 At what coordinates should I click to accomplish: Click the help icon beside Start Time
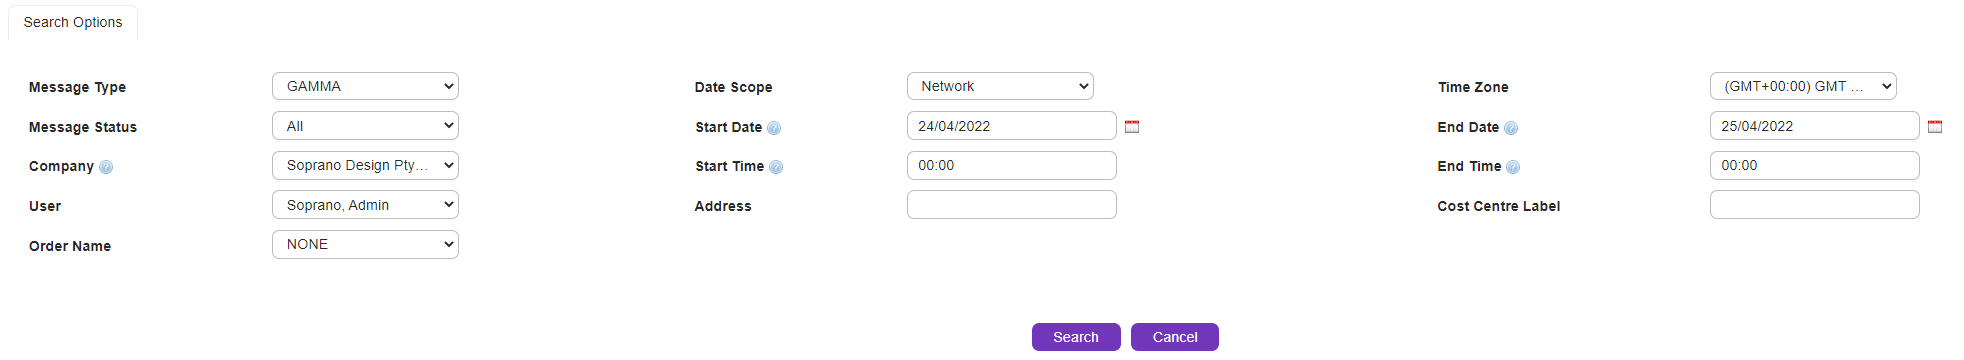pos(776,167)
